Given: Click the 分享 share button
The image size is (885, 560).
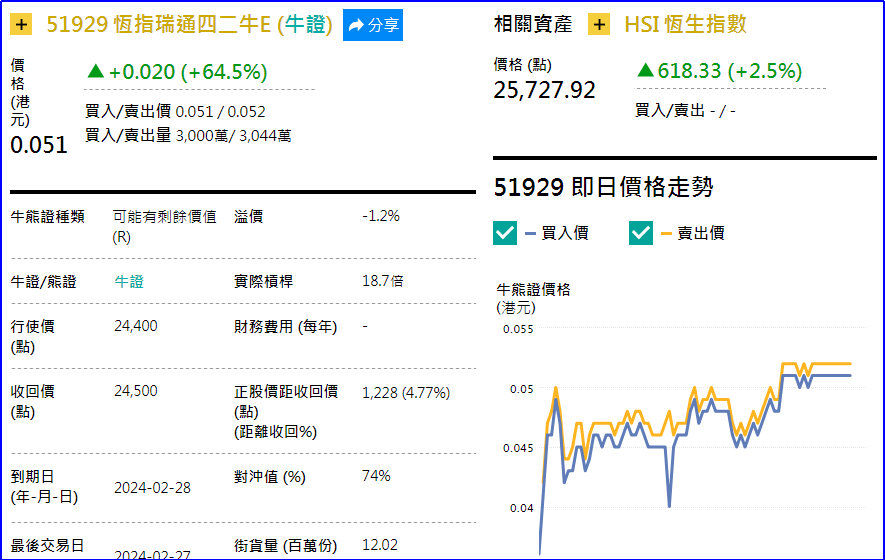Looking at the screenshot, I should (x=373, y=25).
